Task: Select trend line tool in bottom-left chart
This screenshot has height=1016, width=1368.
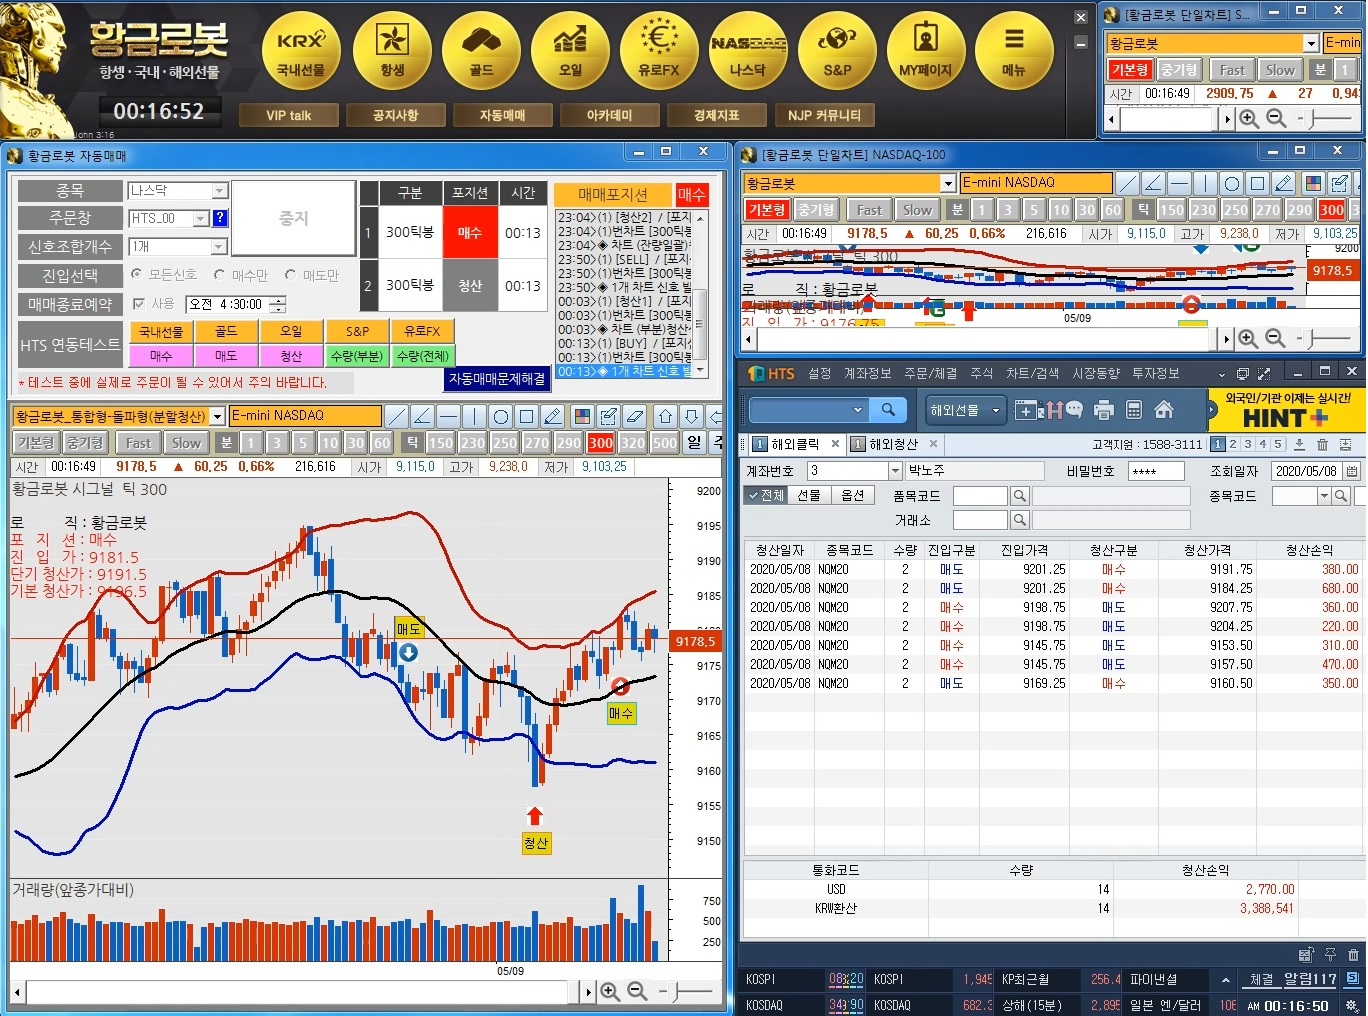Action: click(x=397, y=416)
